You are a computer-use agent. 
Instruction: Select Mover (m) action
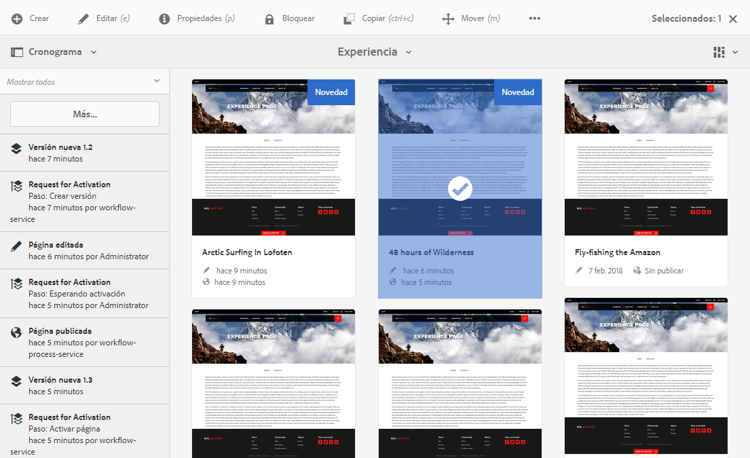coord(480,18)
